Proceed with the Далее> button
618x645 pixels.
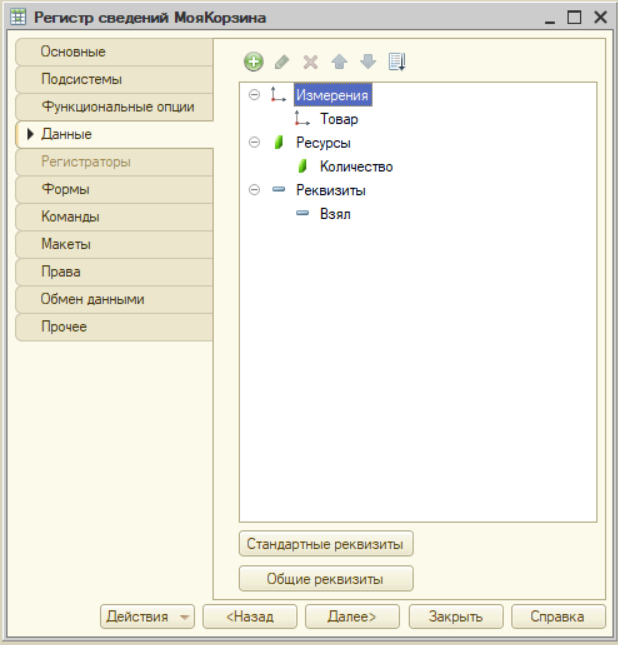[352, 616]
